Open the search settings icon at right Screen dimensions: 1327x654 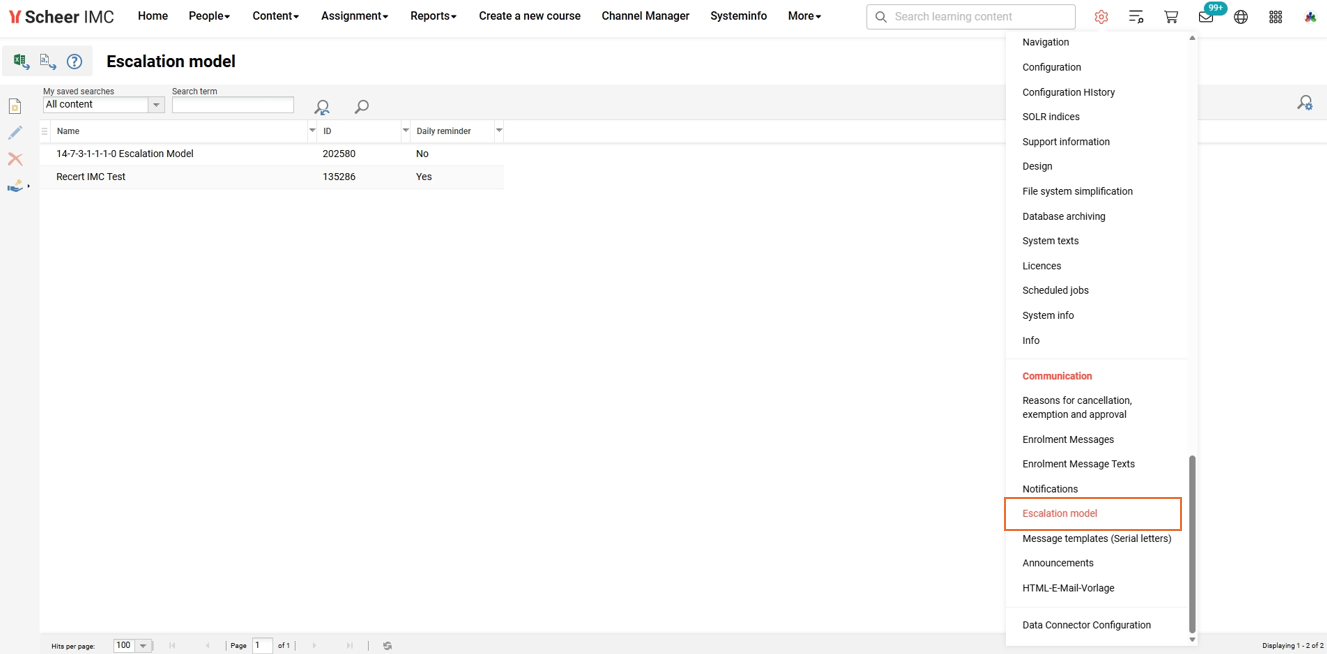pos(1305,102)
